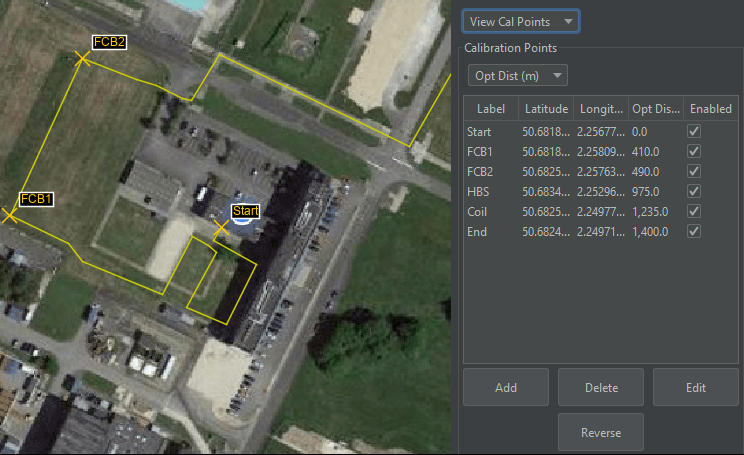This screenshot has width=744, height=455.
Task: Open the View Cal Points dropdown
Action: (520, 21)
